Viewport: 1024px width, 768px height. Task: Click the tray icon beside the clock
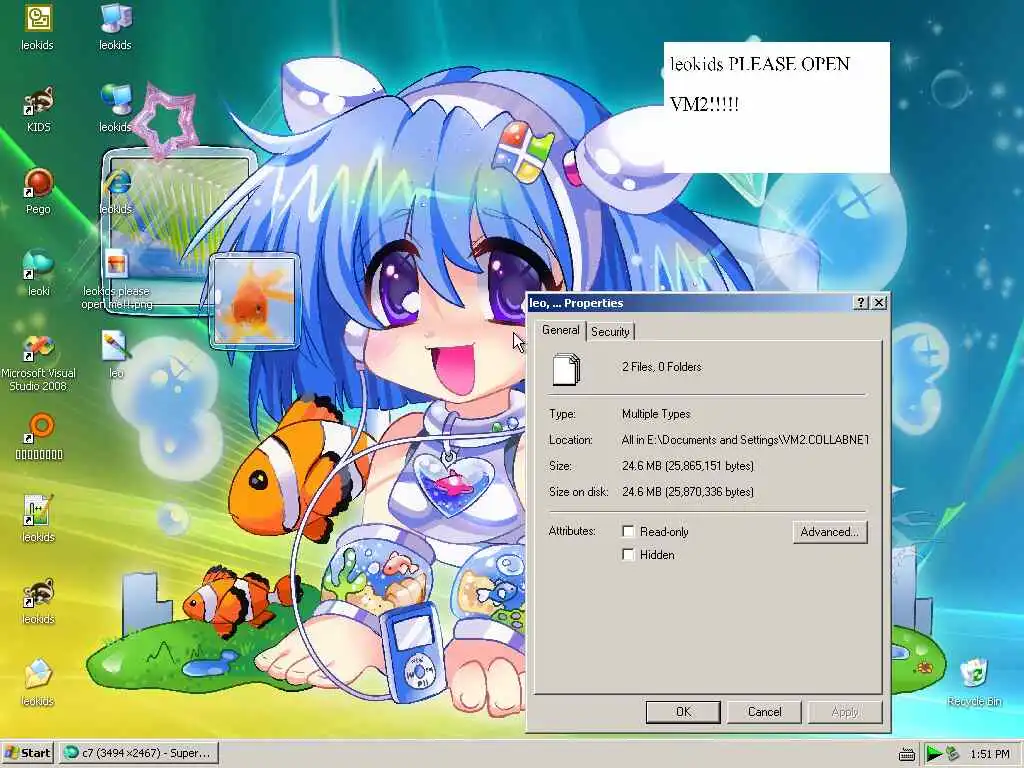tap(953, 754)
